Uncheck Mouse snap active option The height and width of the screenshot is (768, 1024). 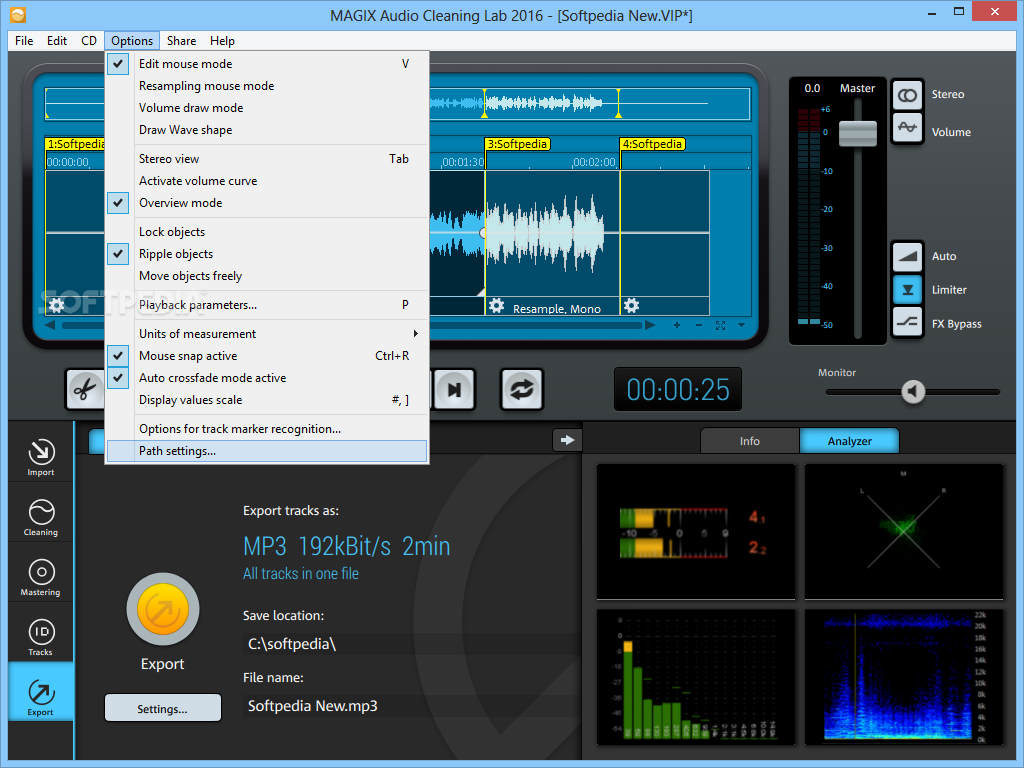[x=267, y=356]
